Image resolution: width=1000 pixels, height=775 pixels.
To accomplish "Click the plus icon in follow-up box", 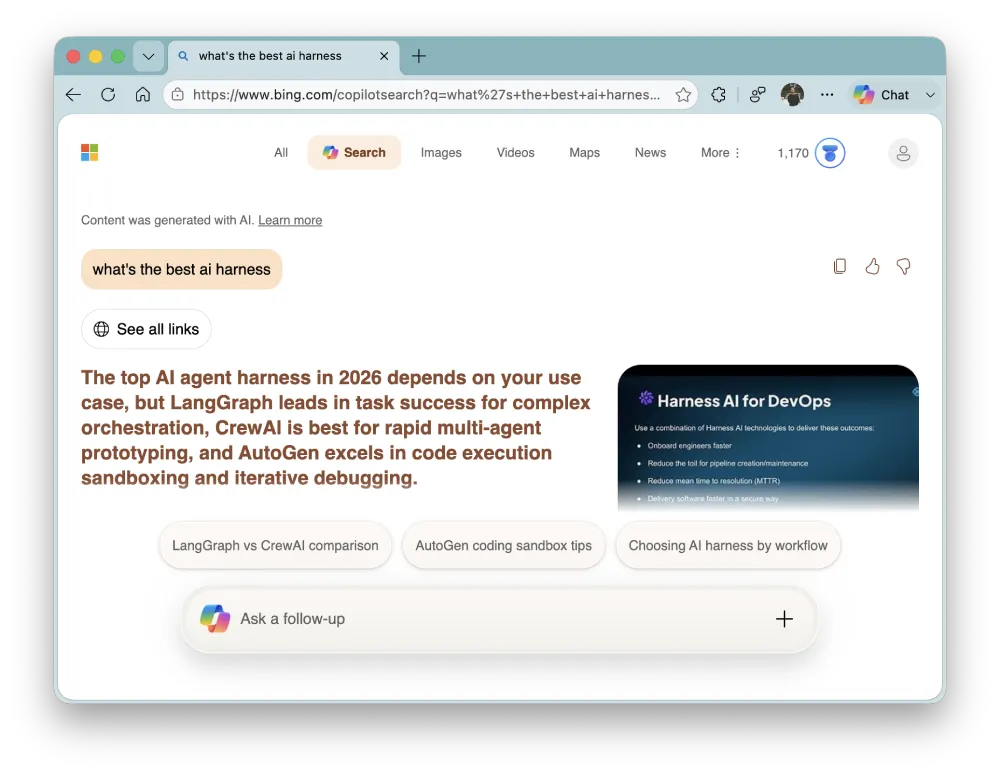I will click(784, 619).
